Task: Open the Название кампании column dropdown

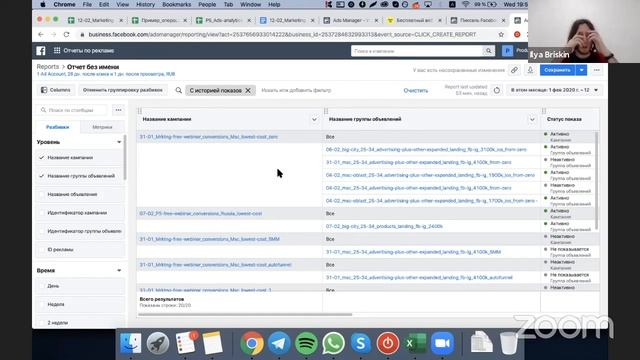Action: click(314, 120)
